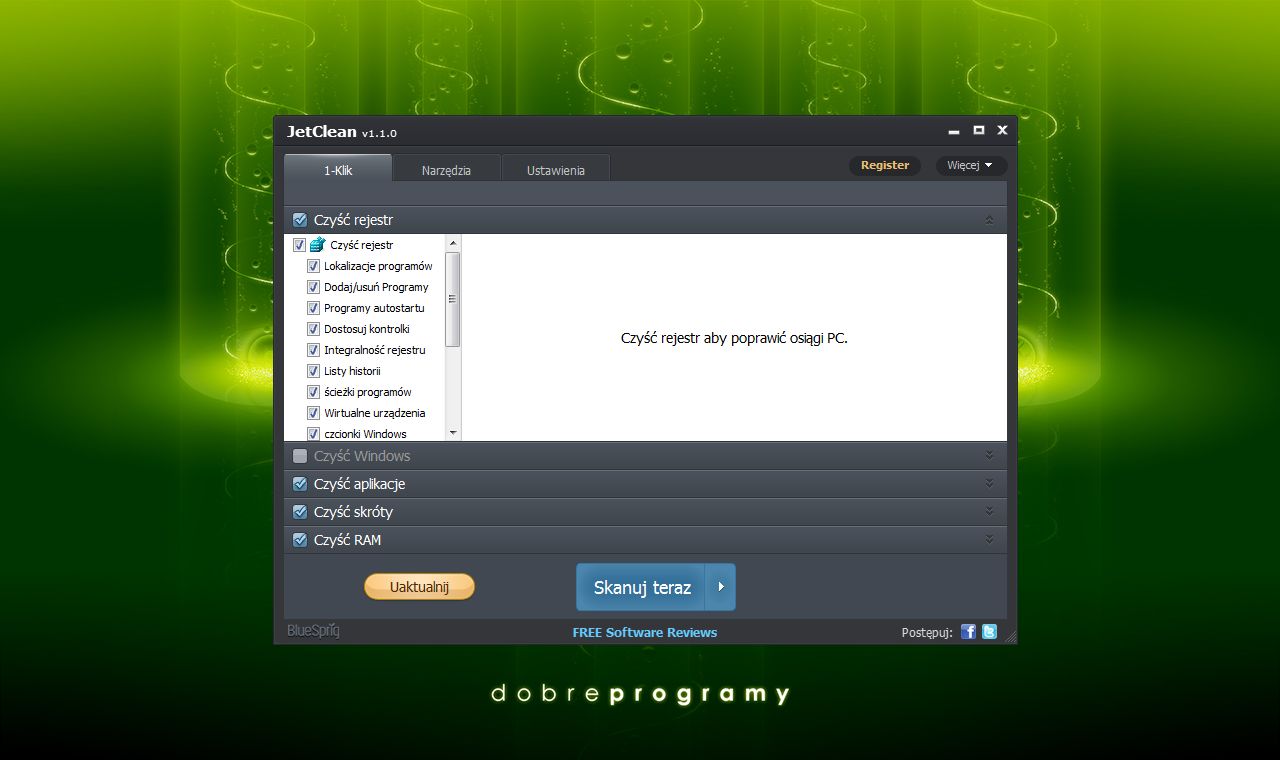Switch to the Narzędzia tab
This screenshot has width=1280, height=760.
(x=446, y=170)
